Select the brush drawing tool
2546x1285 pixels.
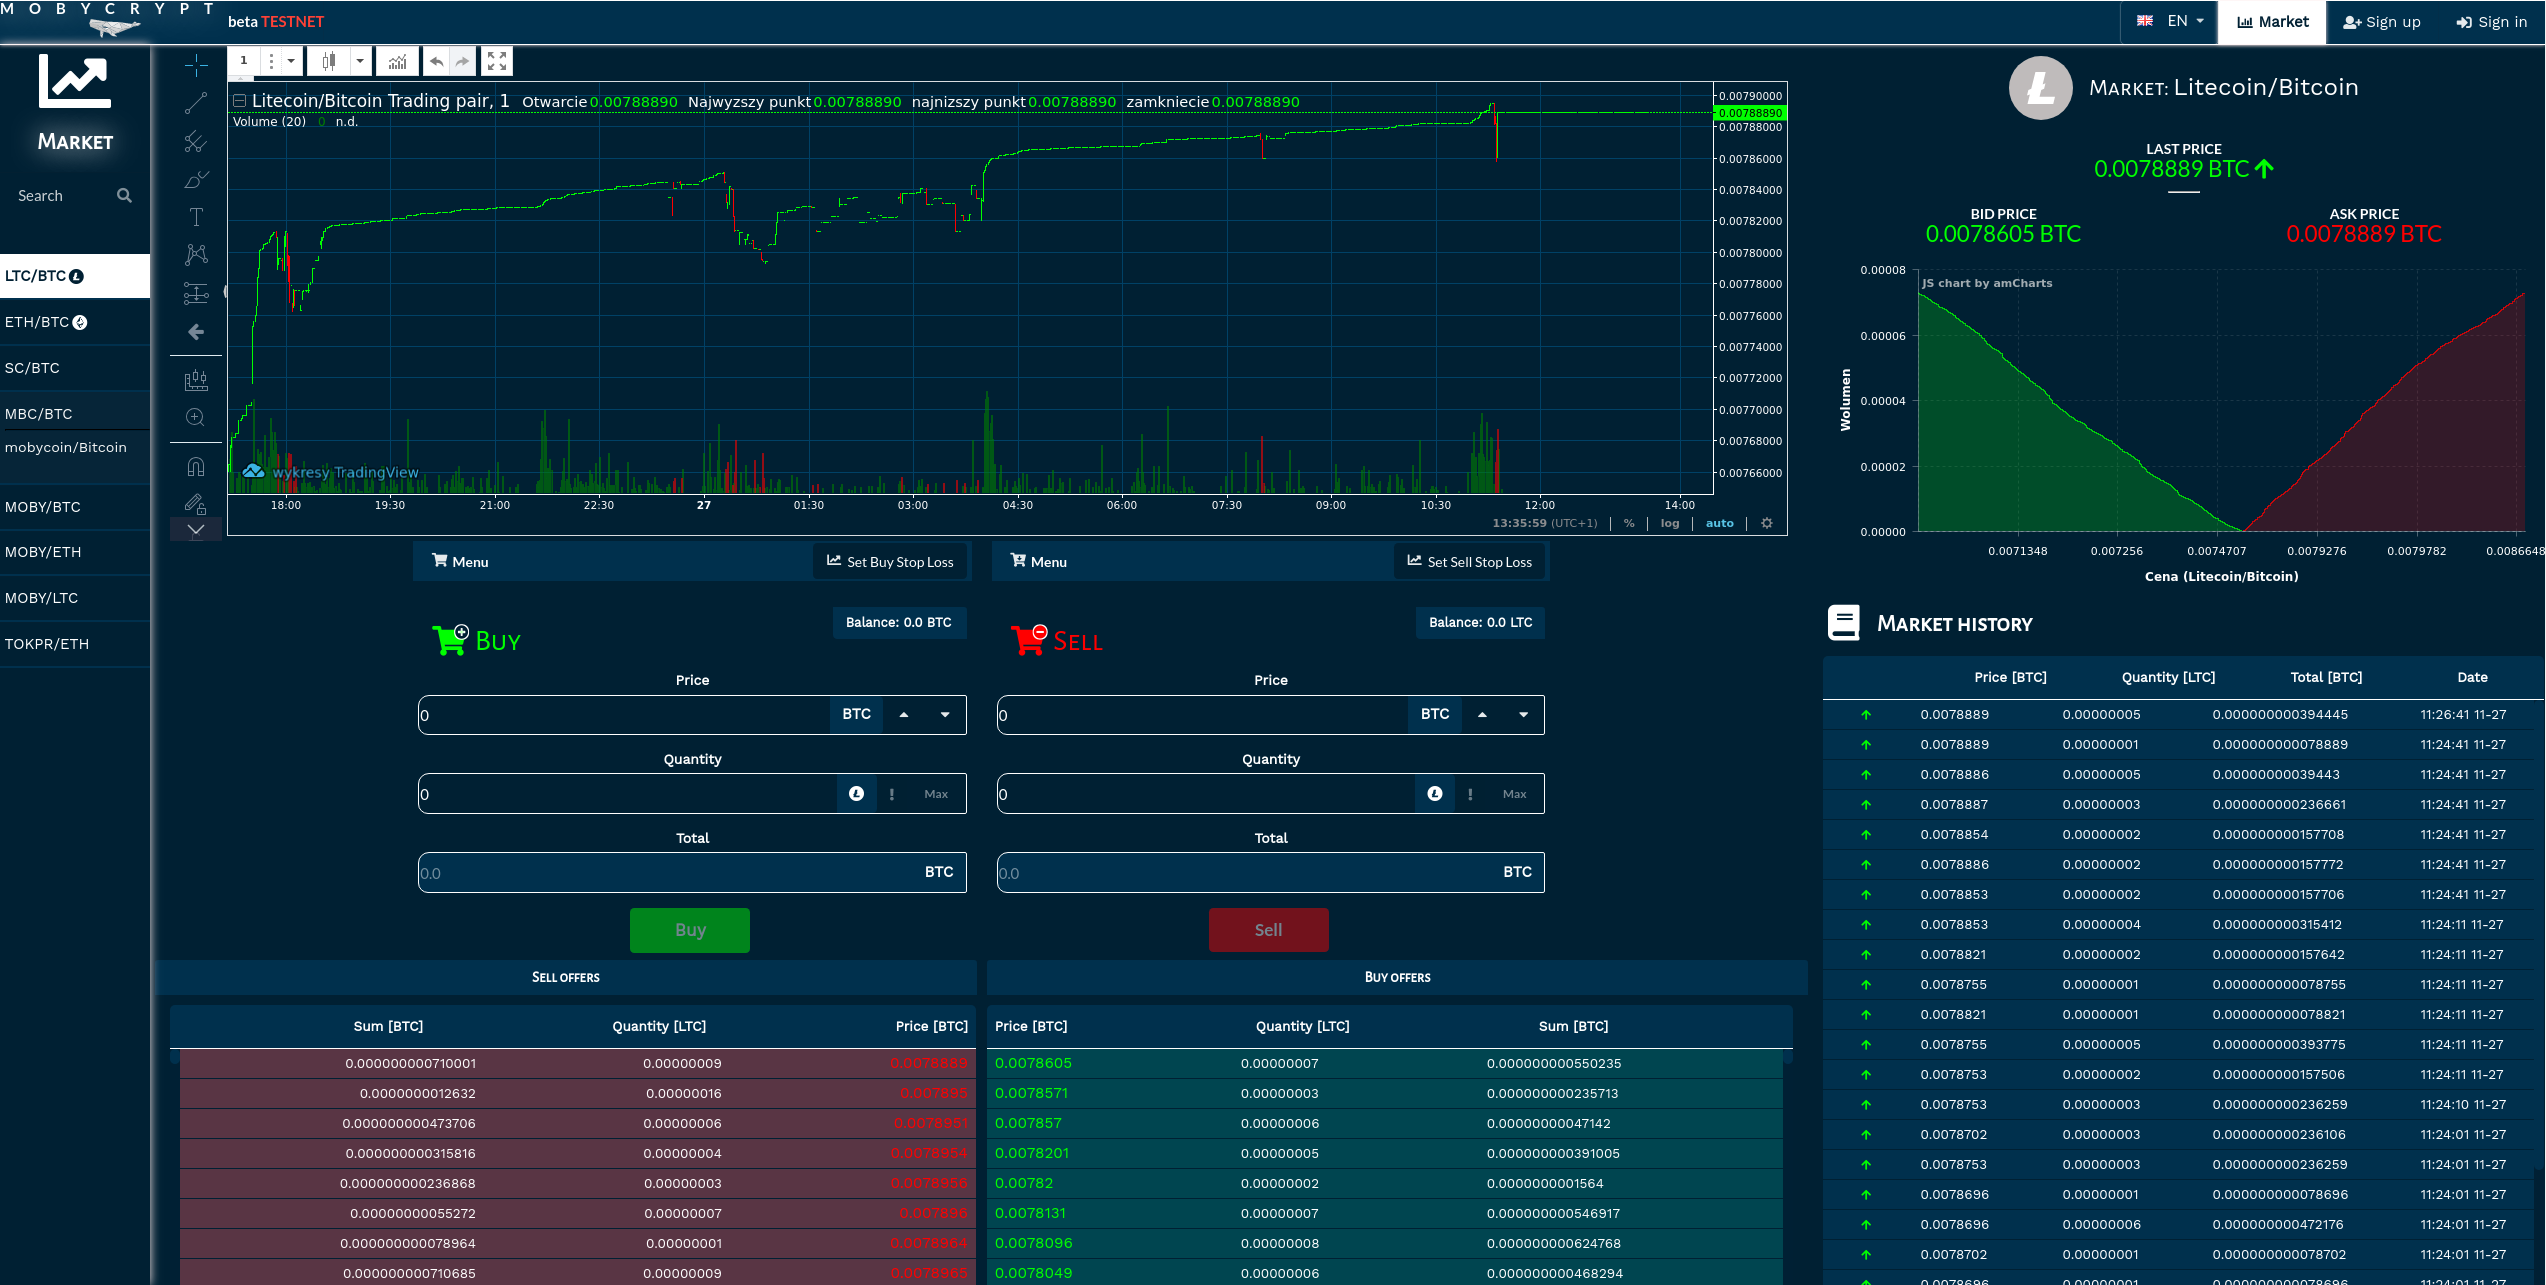(x=196, y=180)
